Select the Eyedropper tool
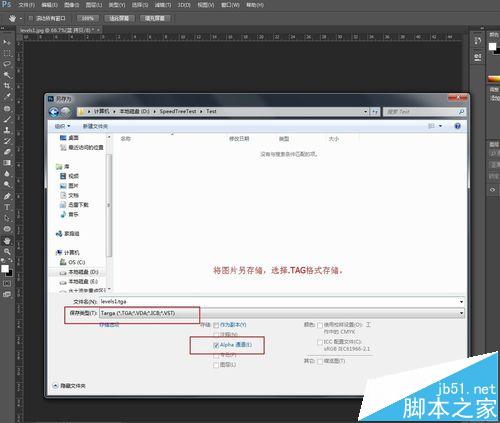This screenshot has height=423, width=500. click(7, 97)
